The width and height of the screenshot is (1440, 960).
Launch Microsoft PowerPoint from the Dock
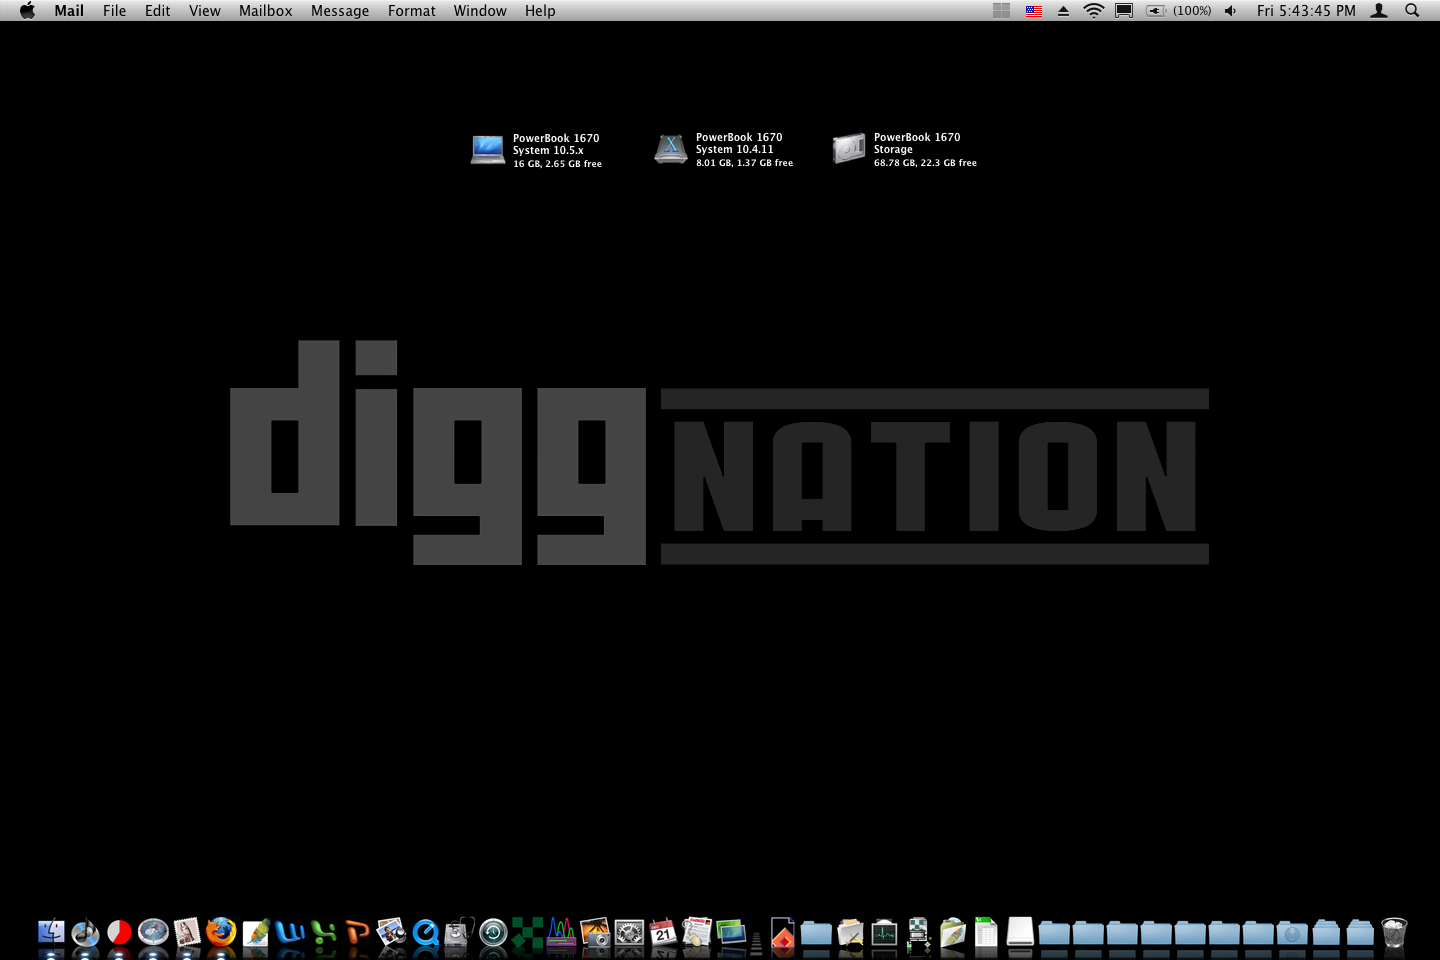click(357, 933)
